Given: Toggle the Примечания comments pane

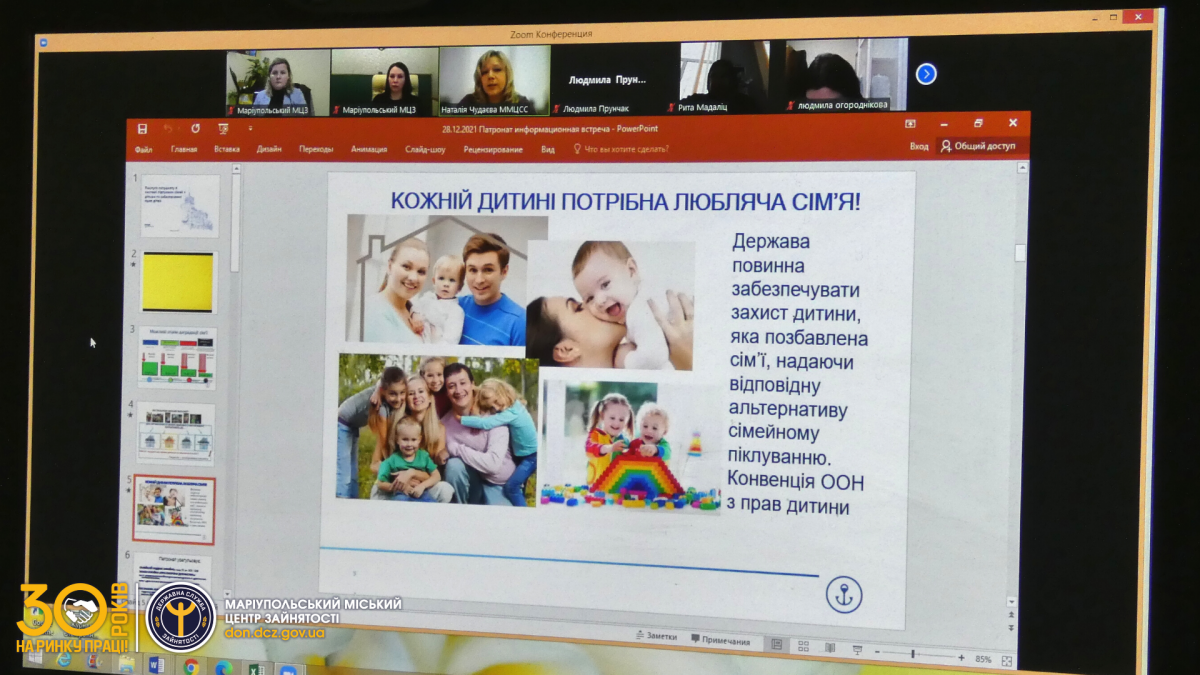Looking at the screenshot, I should pyautogui.click(x=720, y=640).
